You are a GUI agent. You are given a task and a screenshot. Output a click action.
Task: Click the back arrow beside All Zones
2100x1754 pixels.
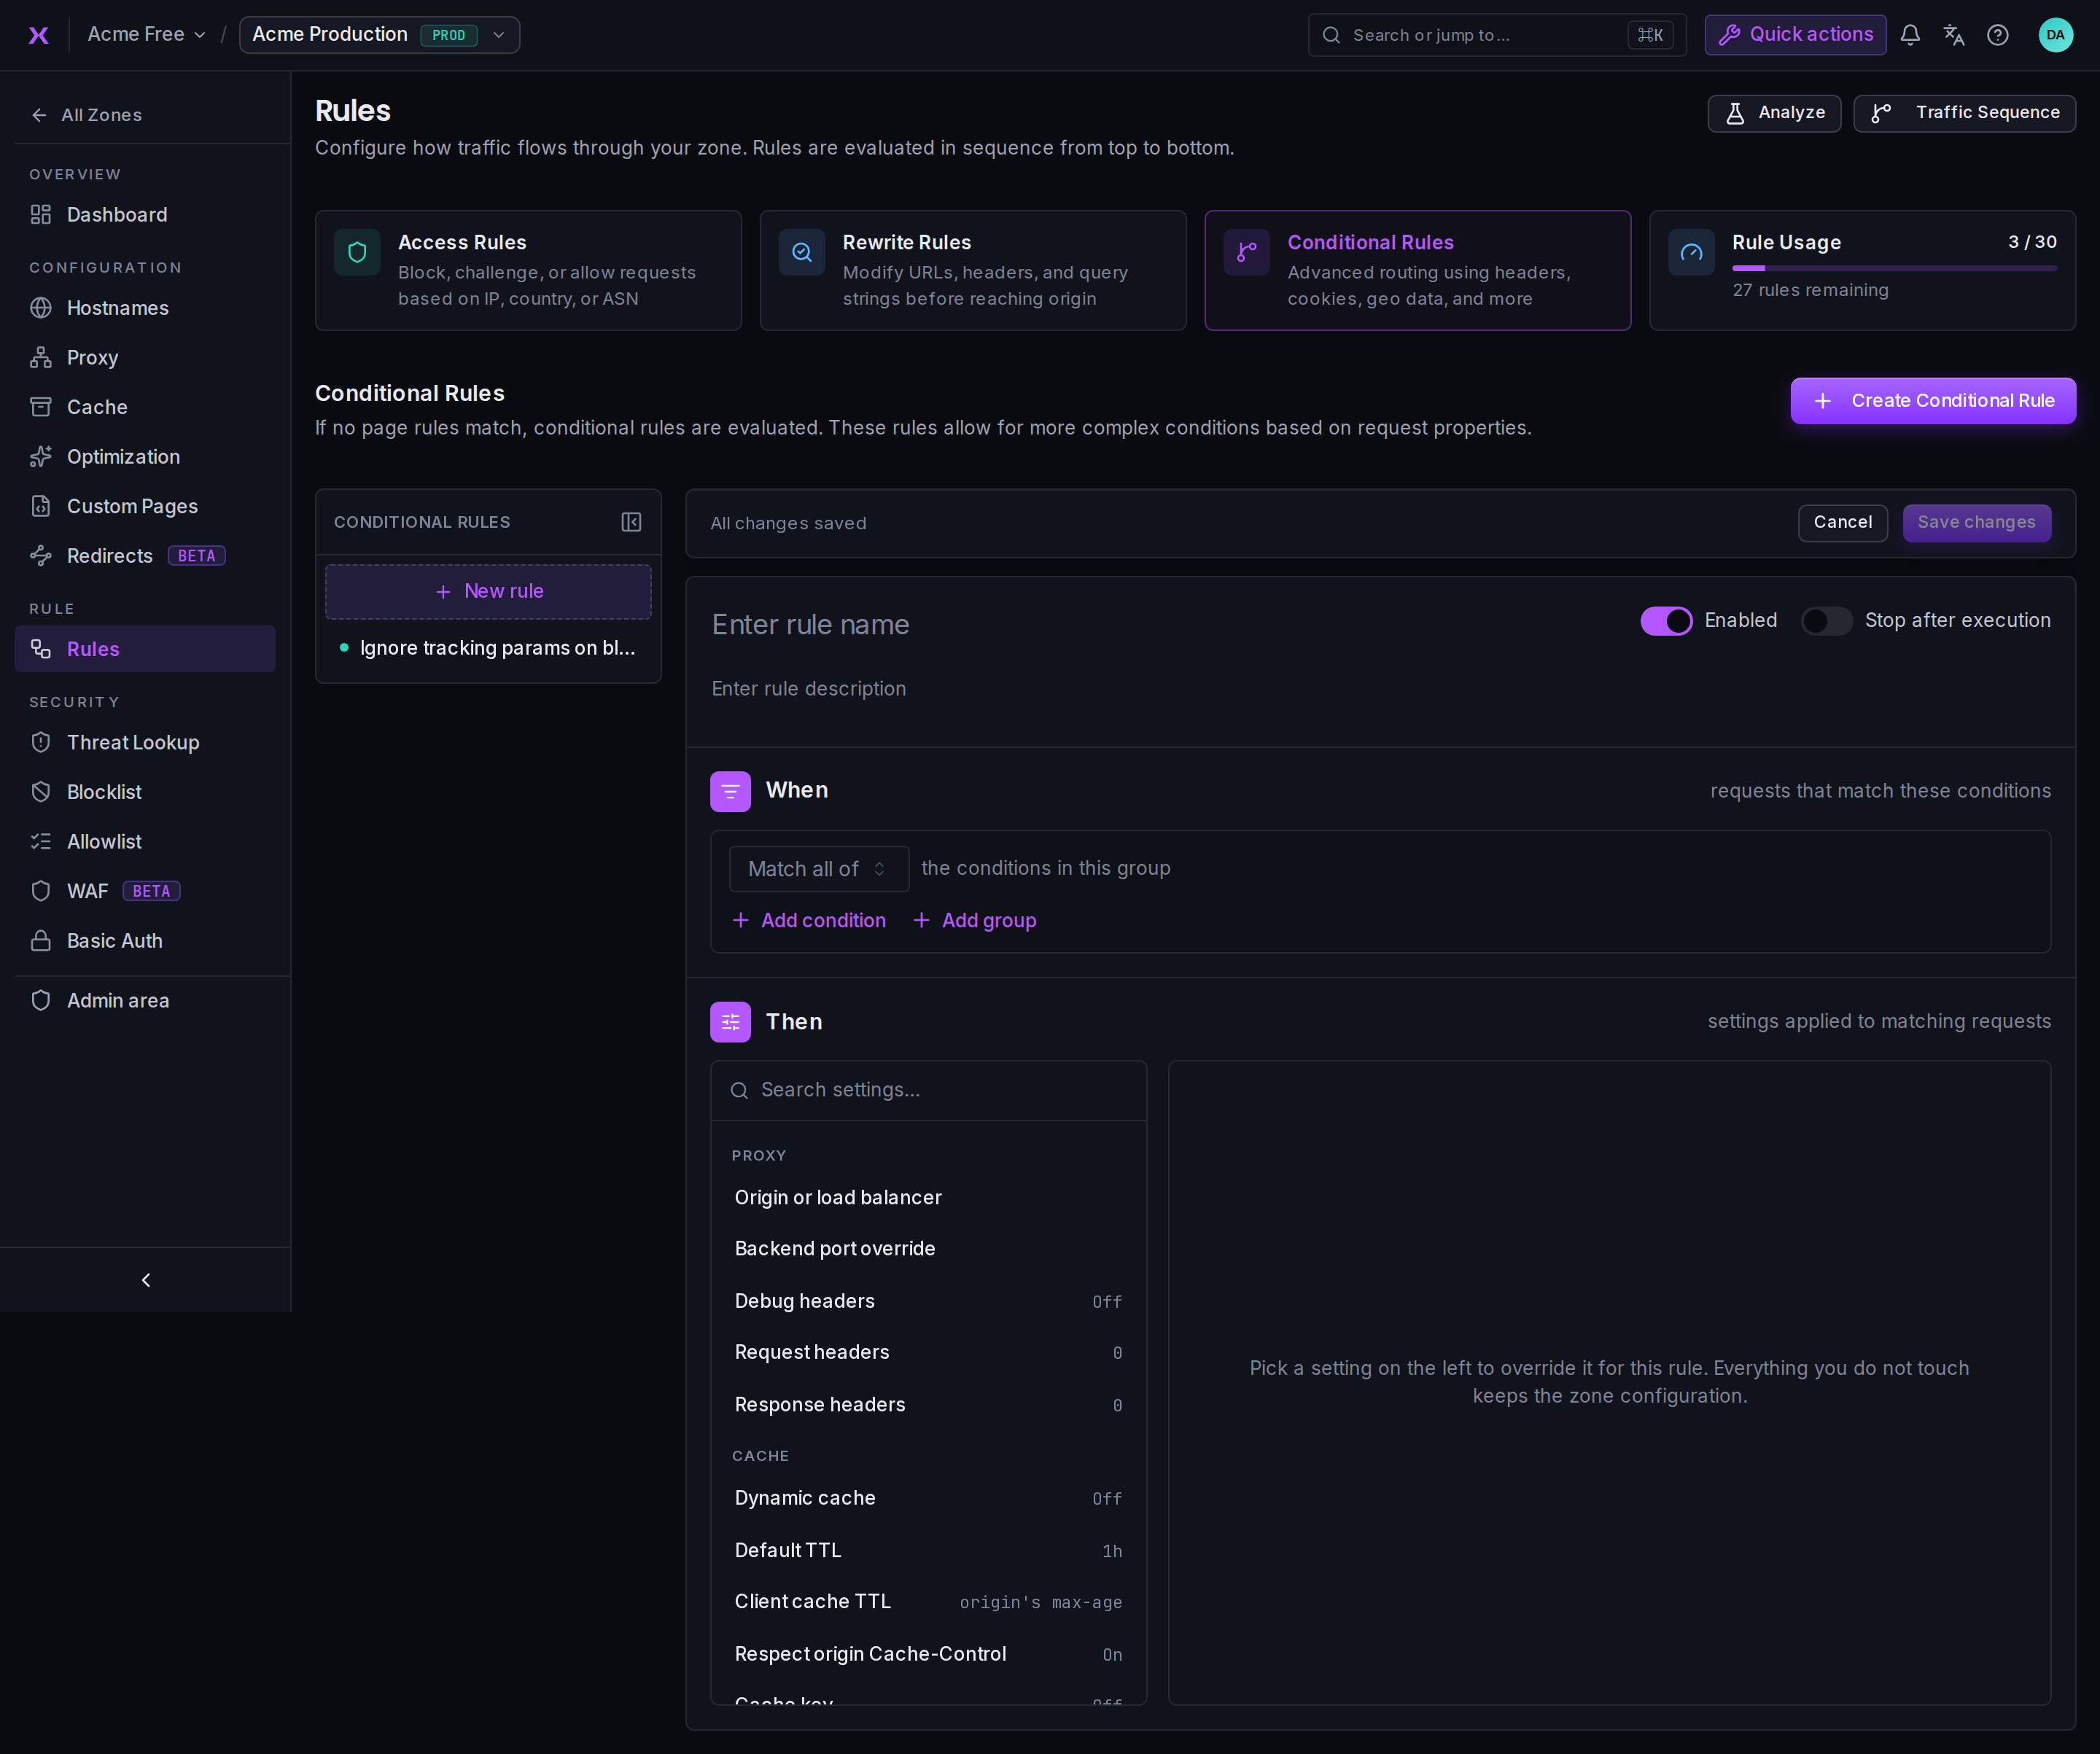point(39,115)
